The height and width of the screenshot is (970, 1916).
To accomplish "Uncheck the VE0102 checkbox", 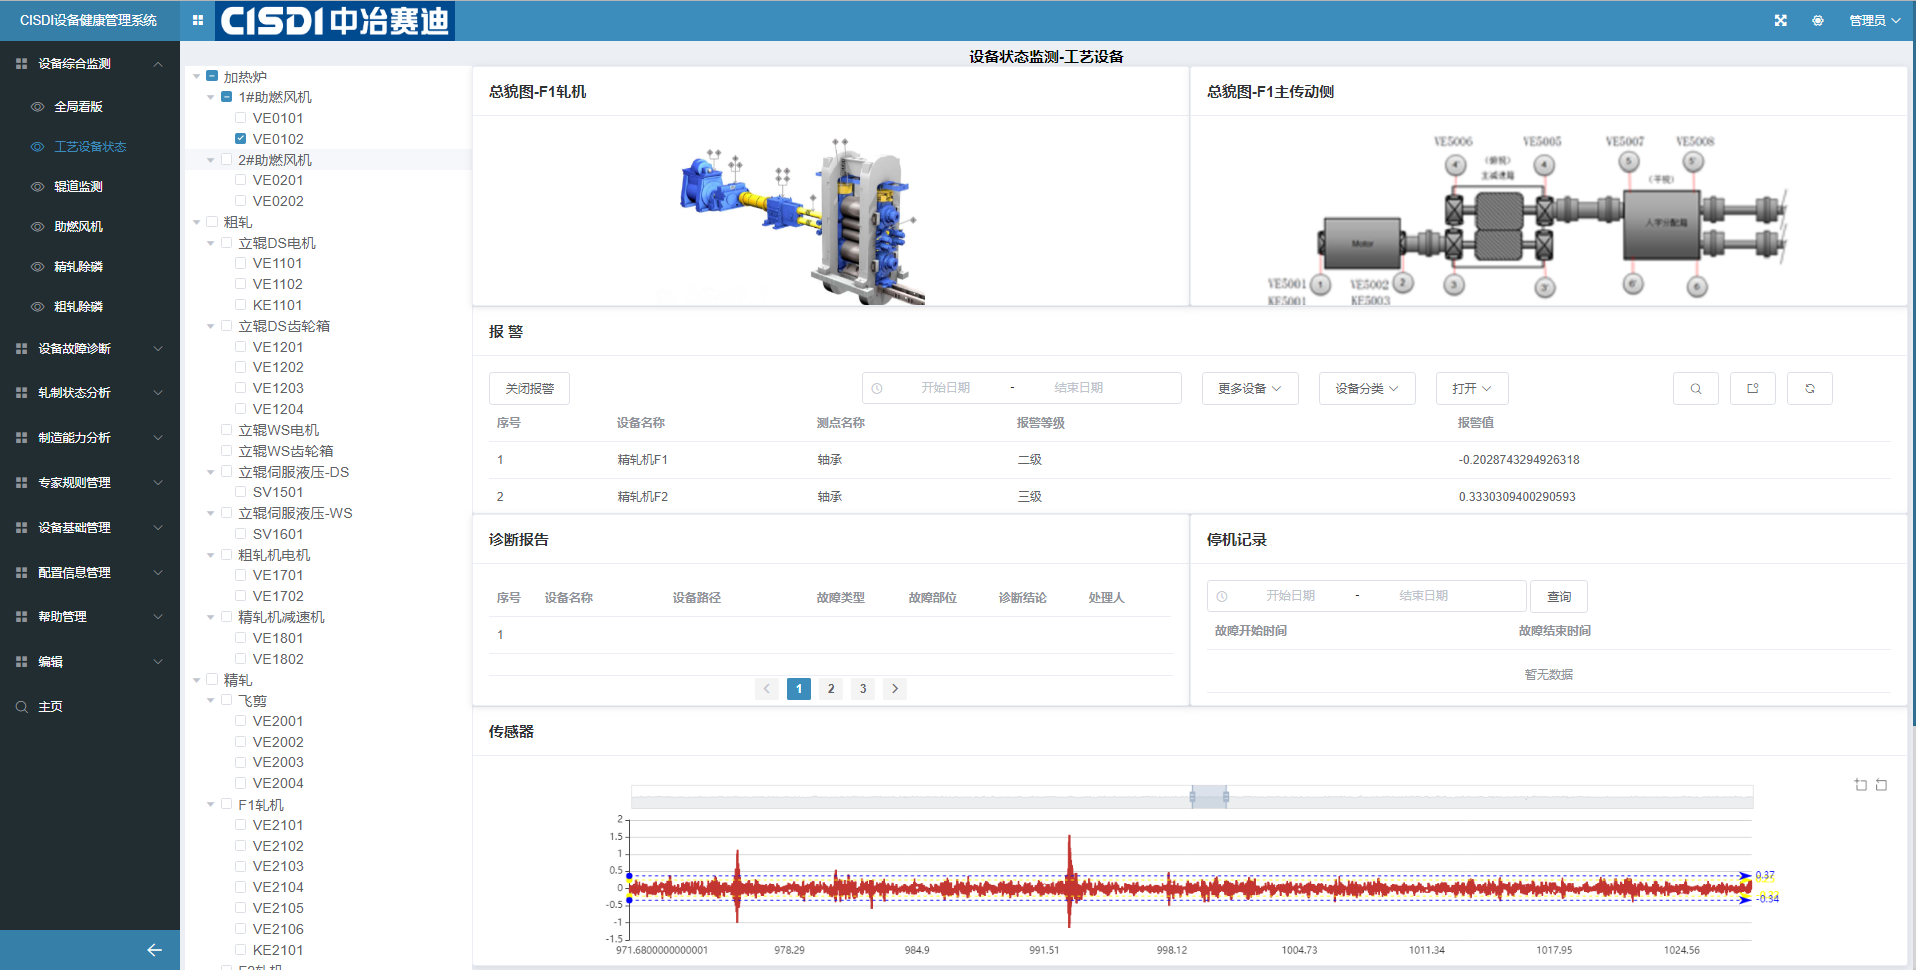I will point(240,139).
